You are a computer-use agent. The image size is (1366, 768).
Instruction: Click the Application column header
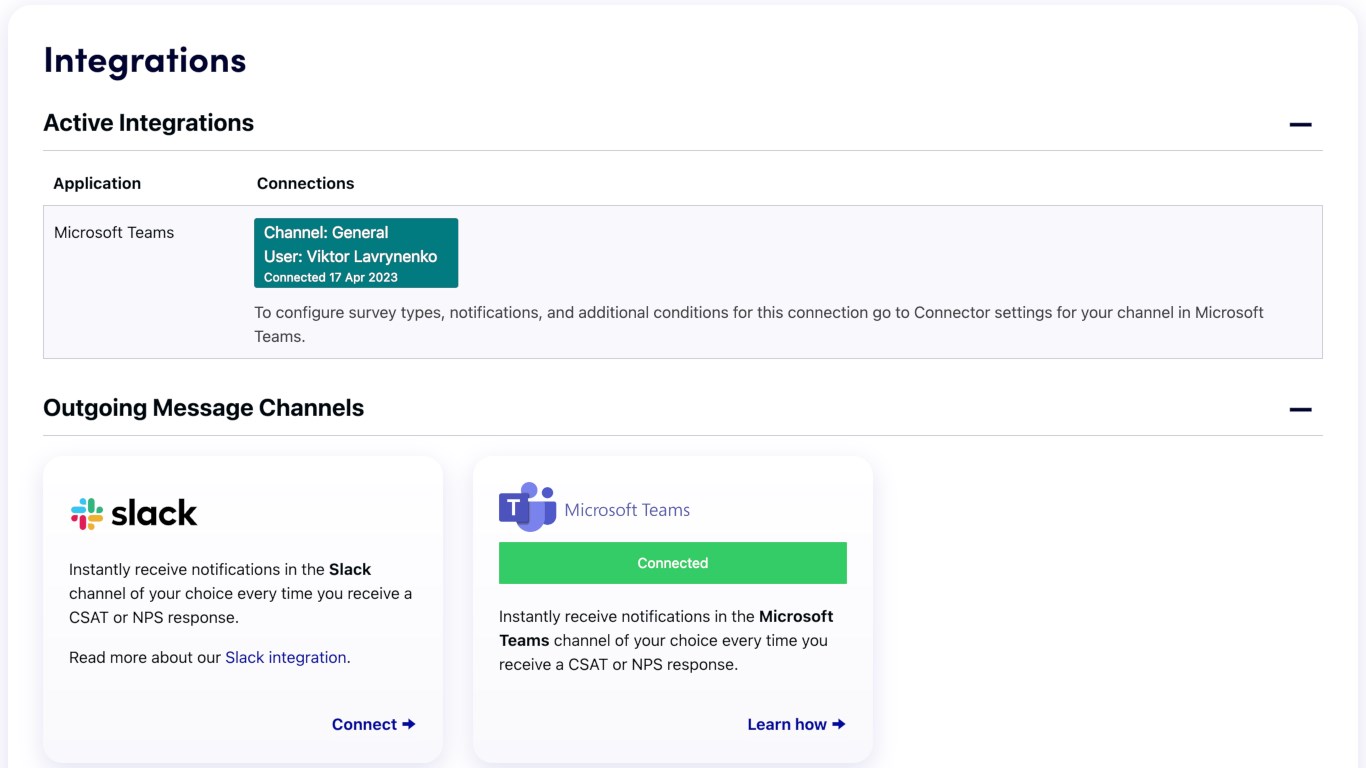click(97, 183)
